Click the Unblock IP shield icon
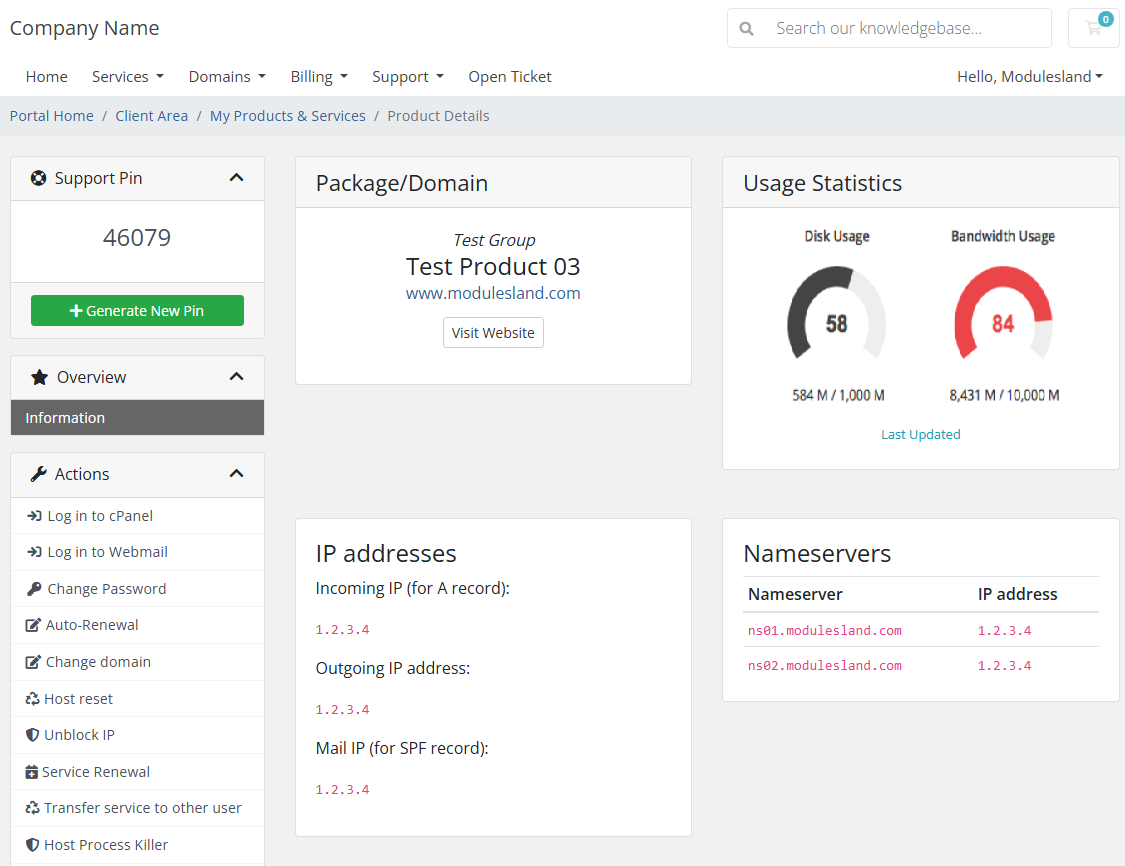The image size is (1125, 866). pos(32,735)
